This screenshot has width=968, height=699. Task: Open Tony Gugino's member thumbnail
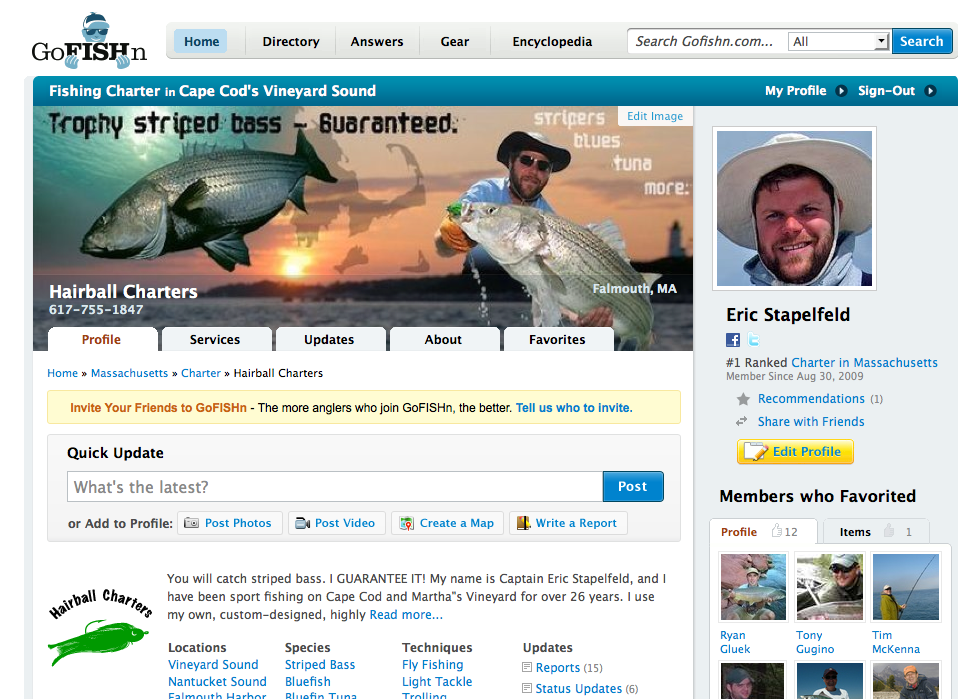point(829,587)
